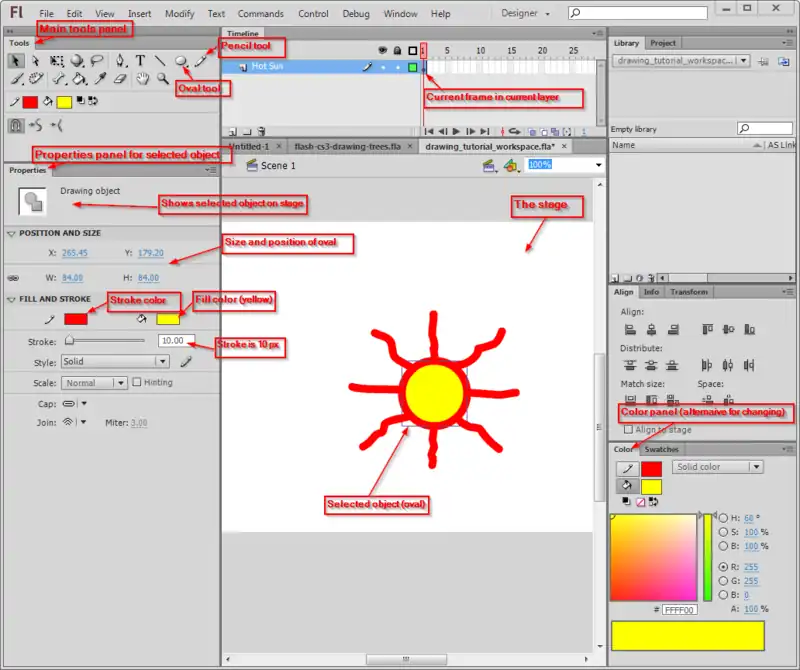This screenshot has width=800, height=670.
Task: Open the stage zoom percentage dropdown
Action: tap(598, 165)
